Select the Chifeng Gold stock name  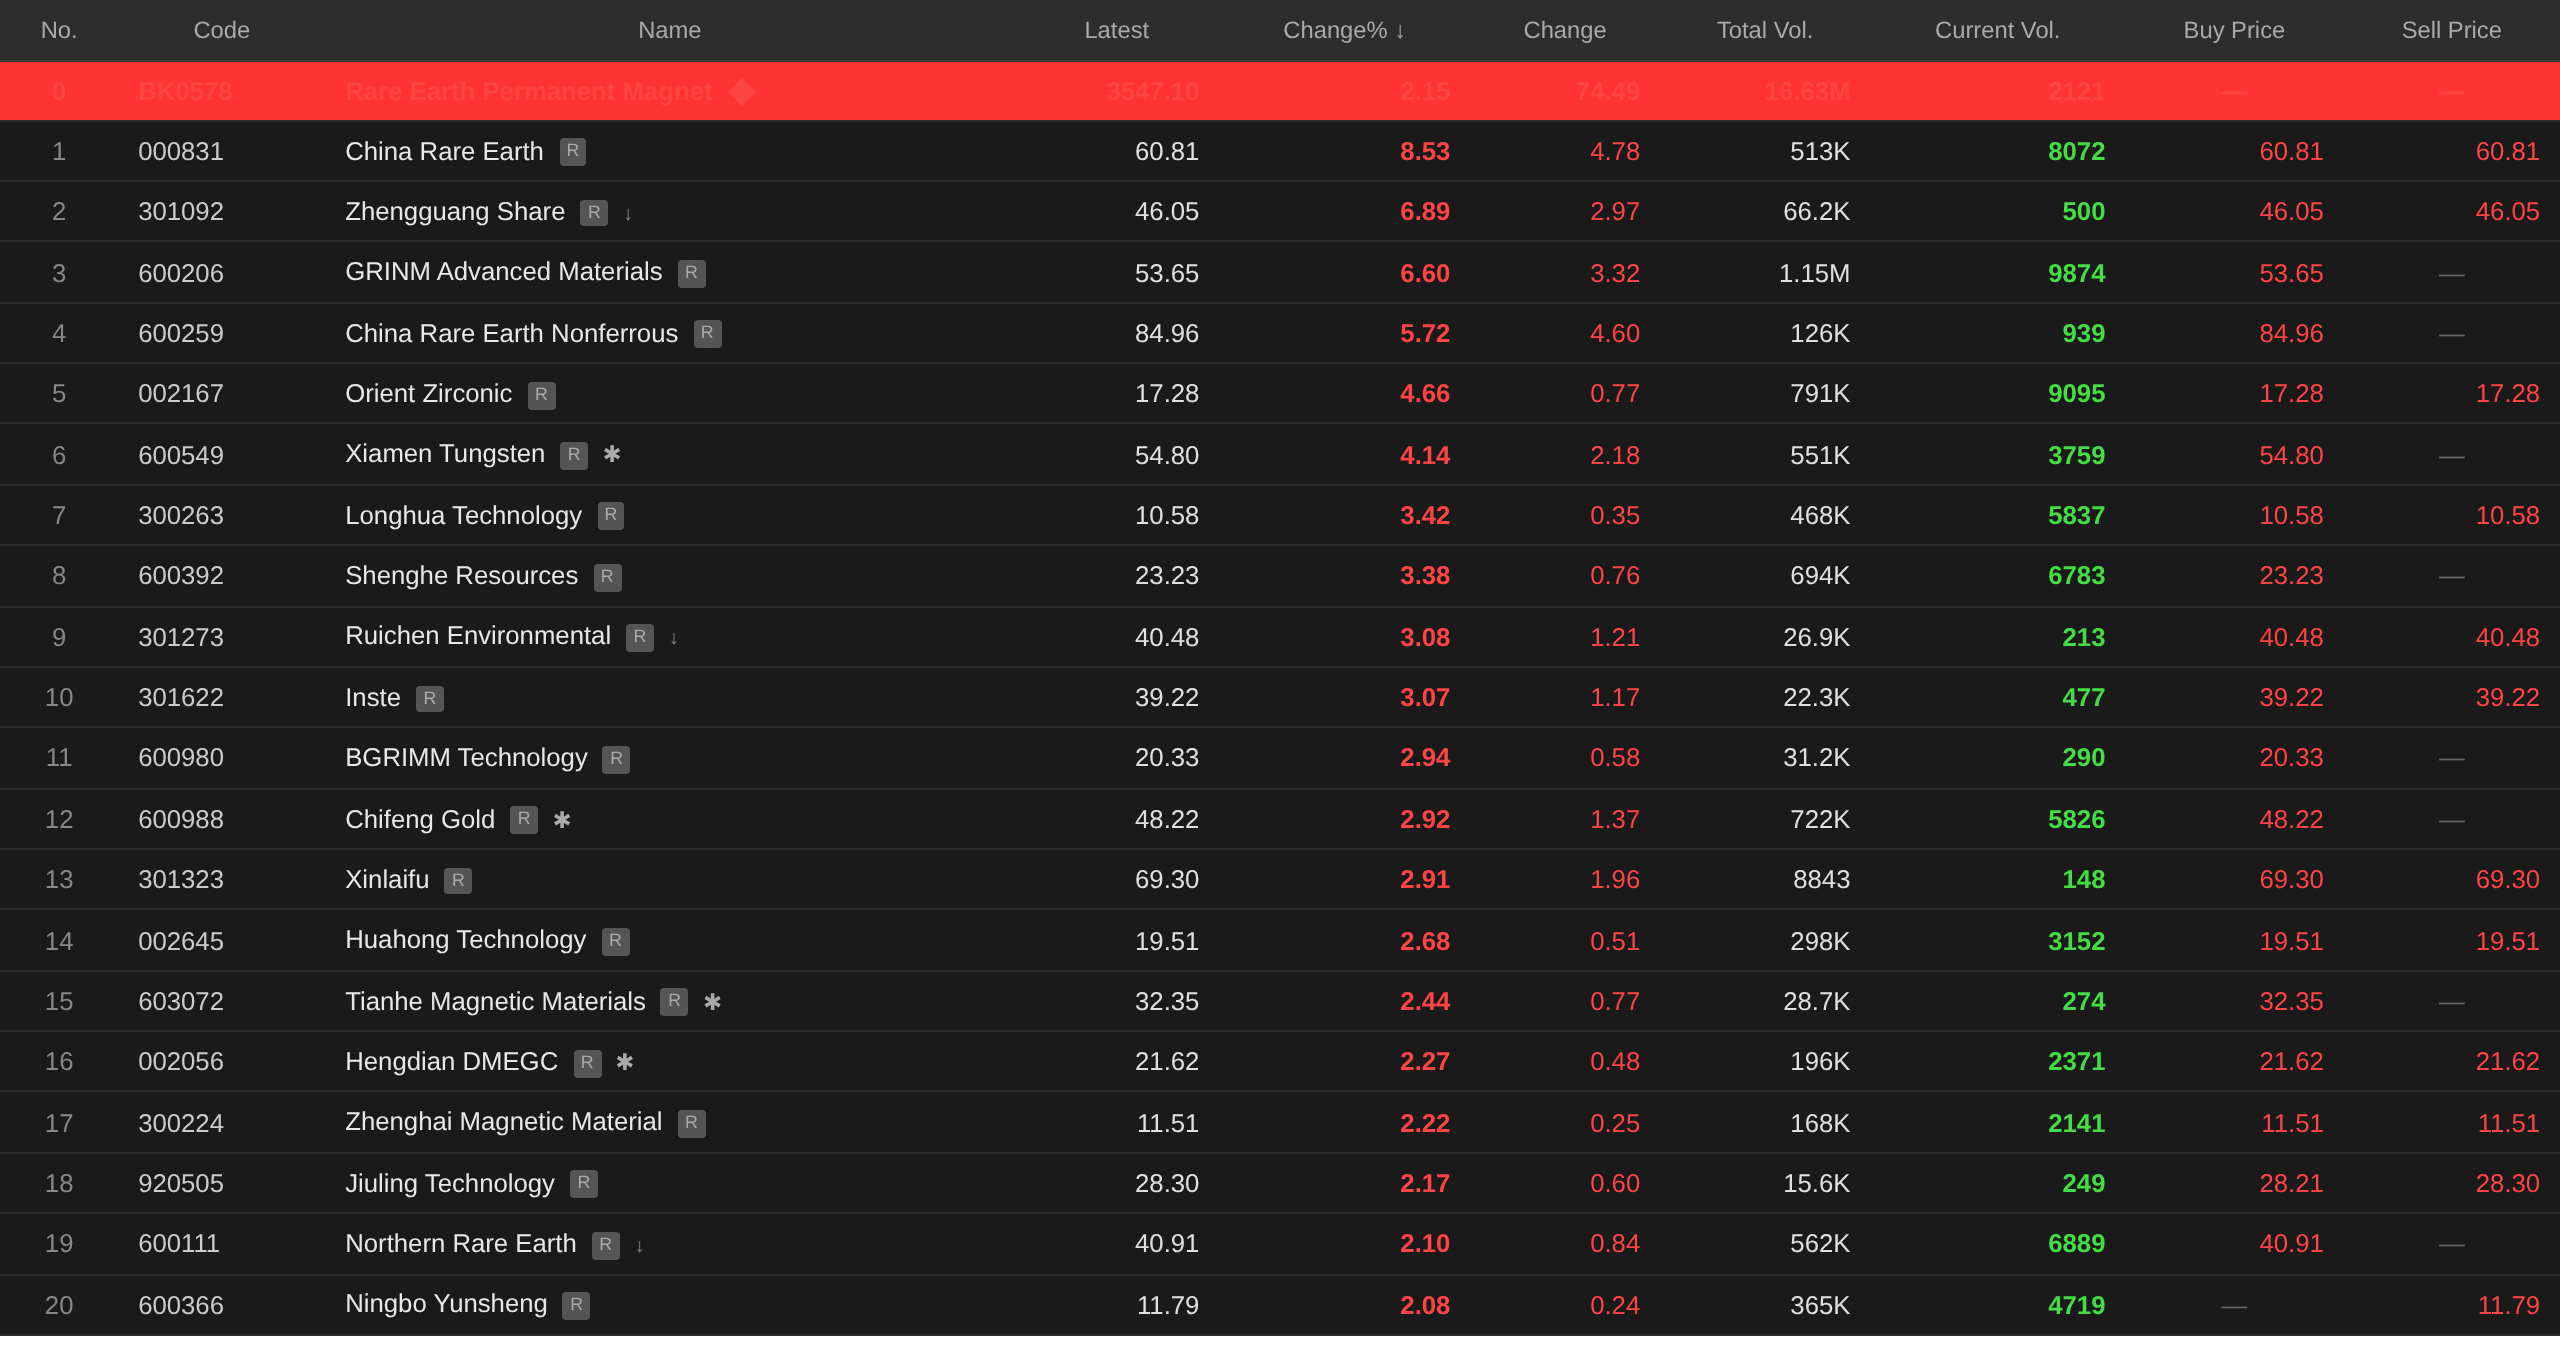[420, 820]
